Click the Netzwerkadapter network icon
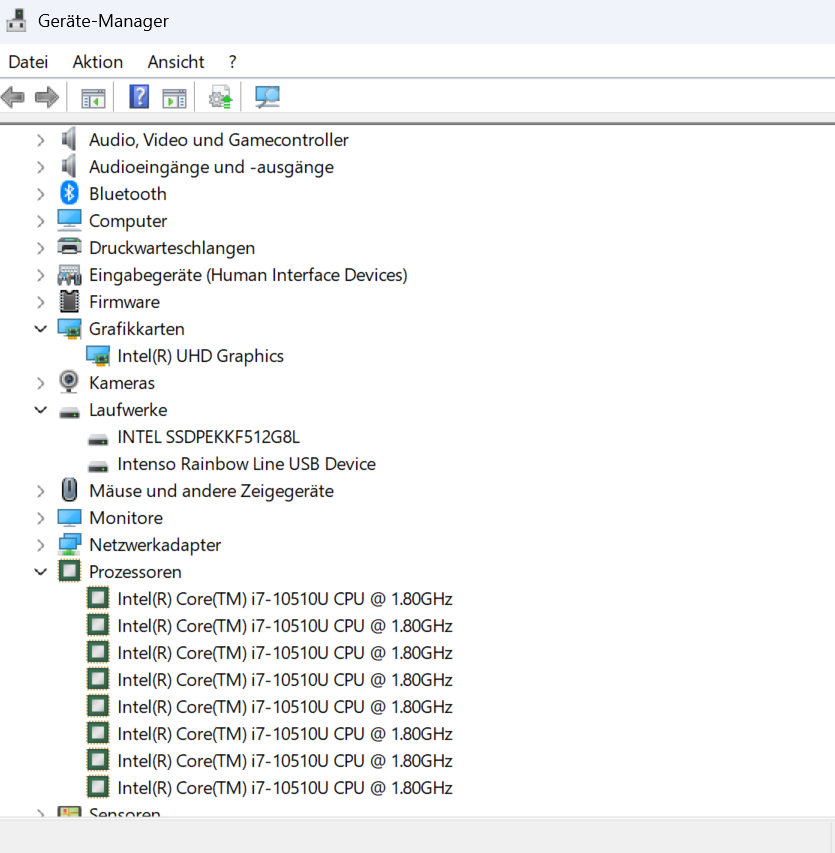The image size is (835, 853). [x=69, y=545]
